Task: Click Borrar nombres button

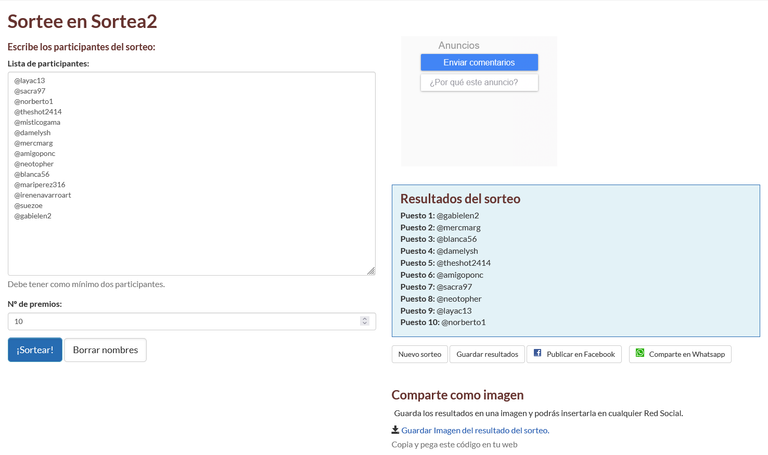Action: [105, 350]
